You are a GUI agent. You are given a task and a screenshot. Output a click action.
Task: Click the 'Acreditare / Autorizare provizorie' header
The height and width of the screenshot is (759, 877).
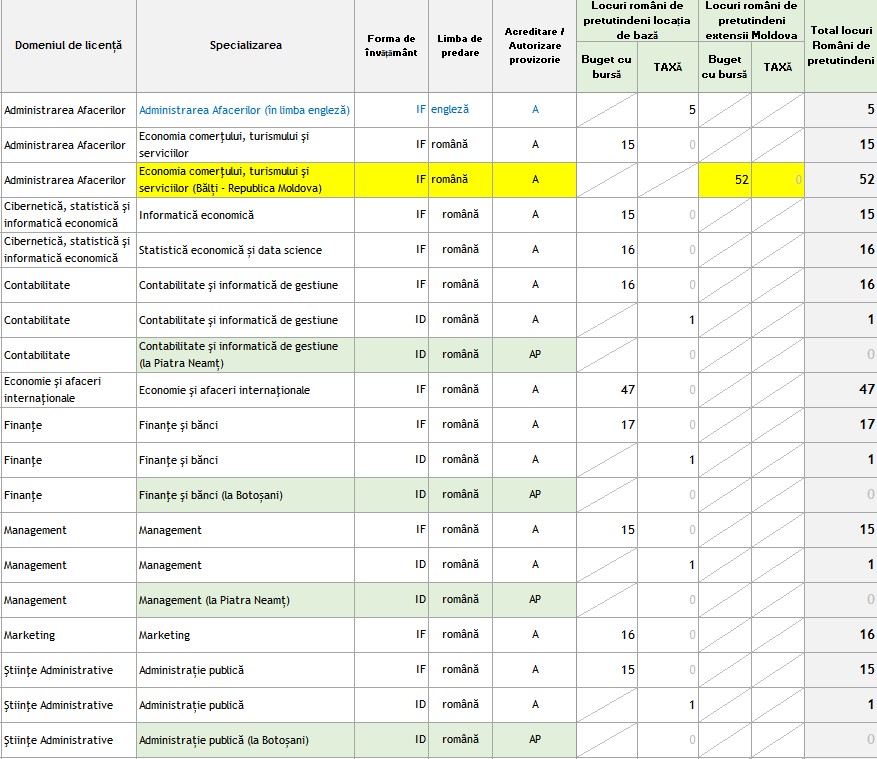[x=534, y=45]
